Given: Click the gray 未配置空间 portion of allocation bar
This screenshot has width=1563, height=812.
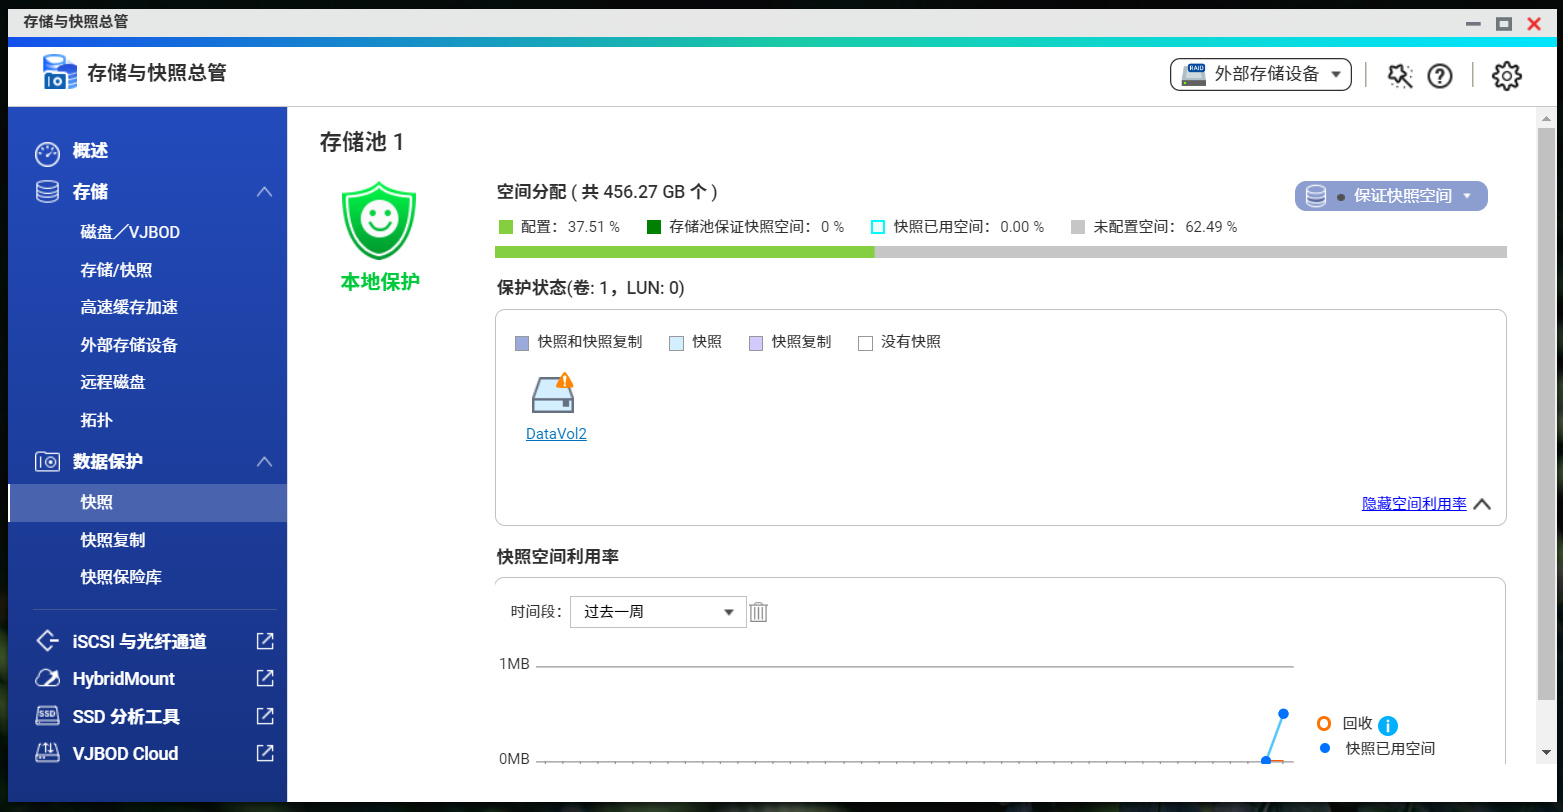Looking at the screenshot, I should pyautogui.click(x=1191, y=252).
